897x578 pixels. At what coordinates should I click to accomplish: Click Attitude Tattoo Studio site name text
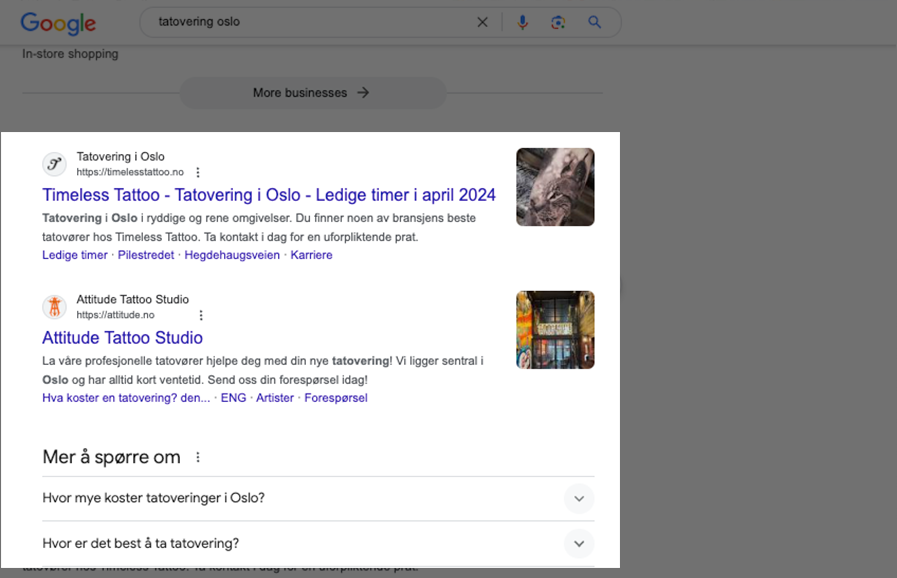click(133, 299)
